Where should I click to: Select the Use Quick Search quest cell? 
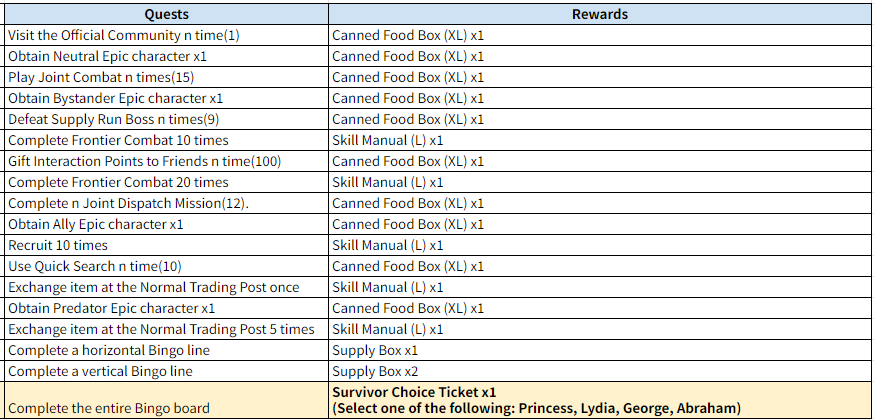click(95, 266)
